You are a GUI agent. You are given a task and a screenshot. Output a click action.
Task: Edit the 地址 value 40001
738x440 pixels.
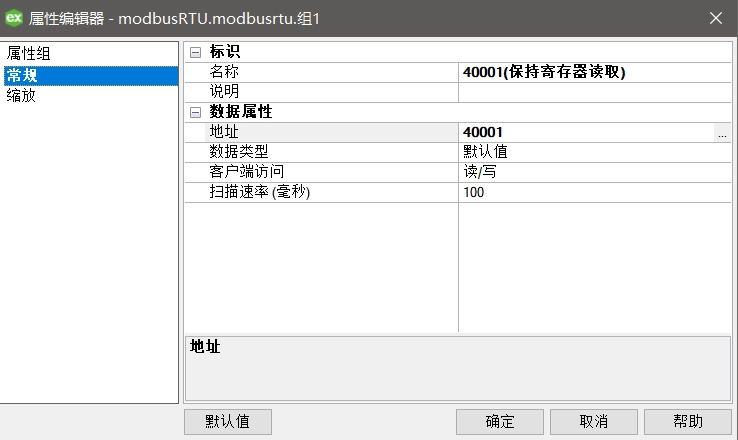point(586,133)
